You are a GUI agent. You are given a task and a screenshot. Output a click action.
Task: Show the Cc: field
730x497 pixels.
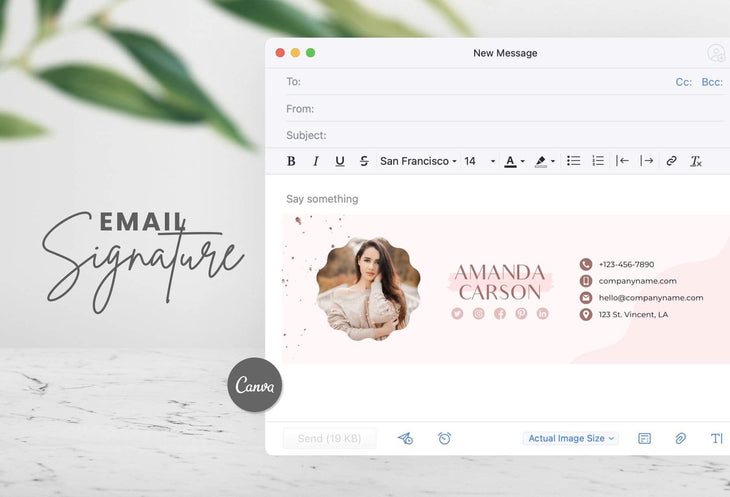click(683, 82)
